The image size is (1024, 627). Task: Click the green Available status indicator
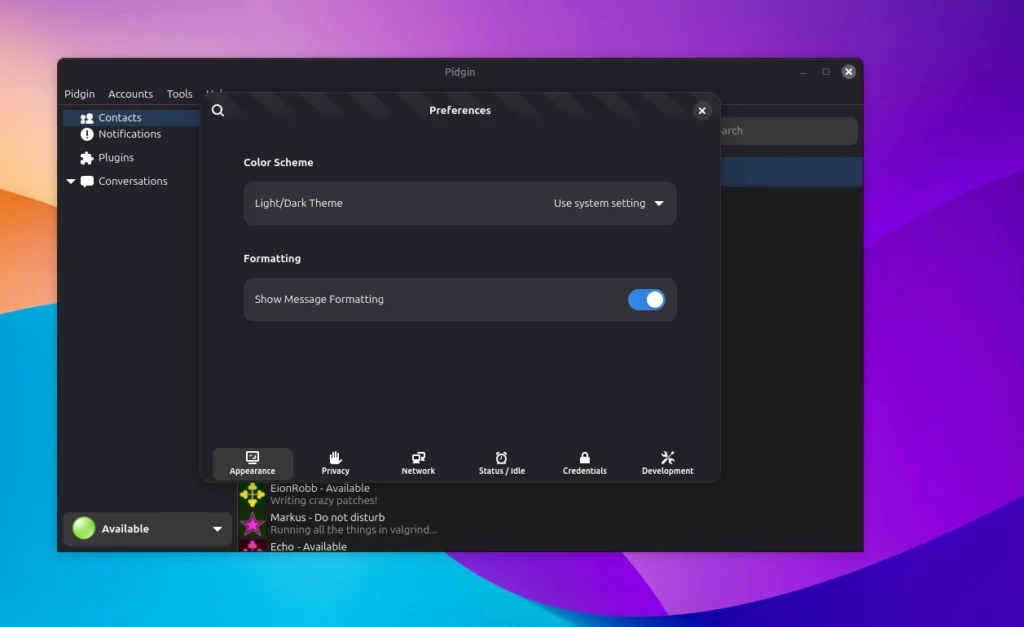click(x=83, y=528)
